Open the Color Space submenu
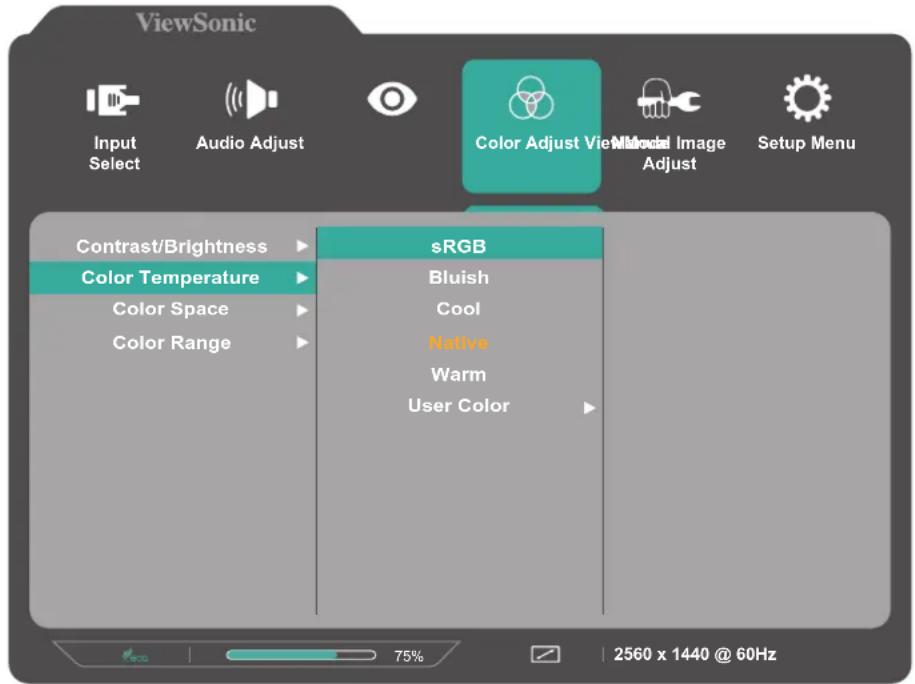The width and height of the screenshot is (915, 684). 173,309
